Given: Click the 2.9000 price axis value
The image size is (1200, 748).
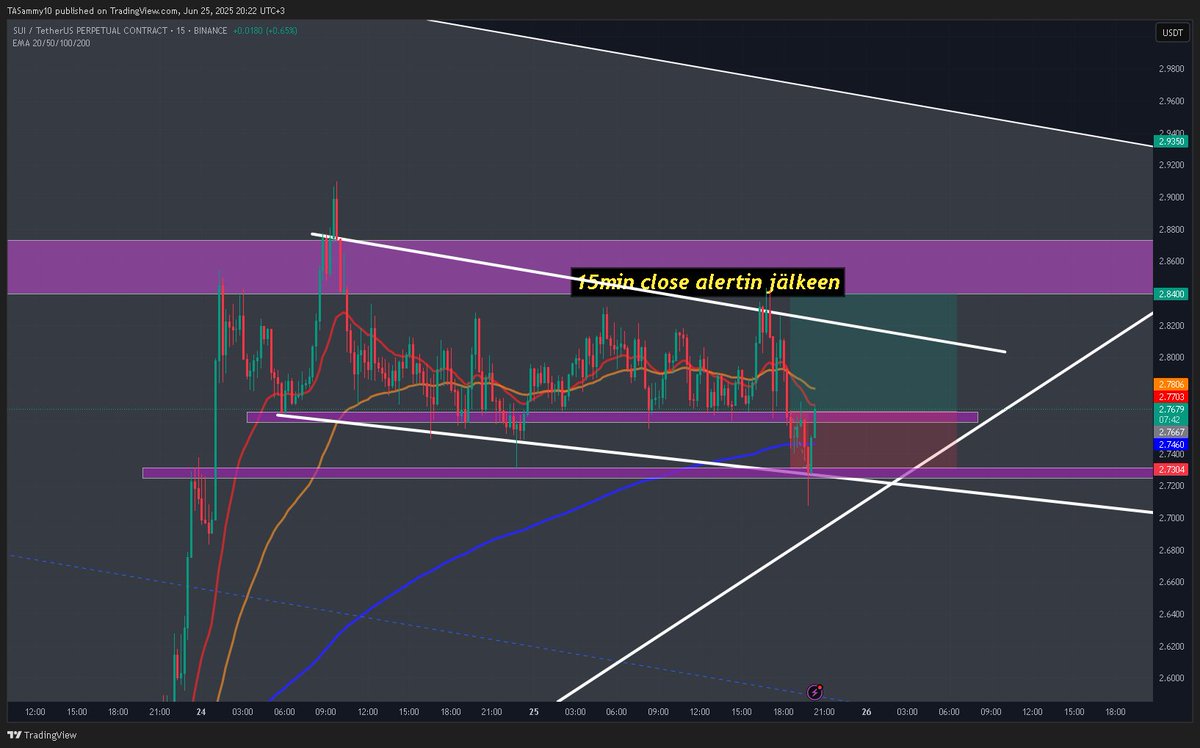Looking at the screenshot, I should pos(1172,197).
